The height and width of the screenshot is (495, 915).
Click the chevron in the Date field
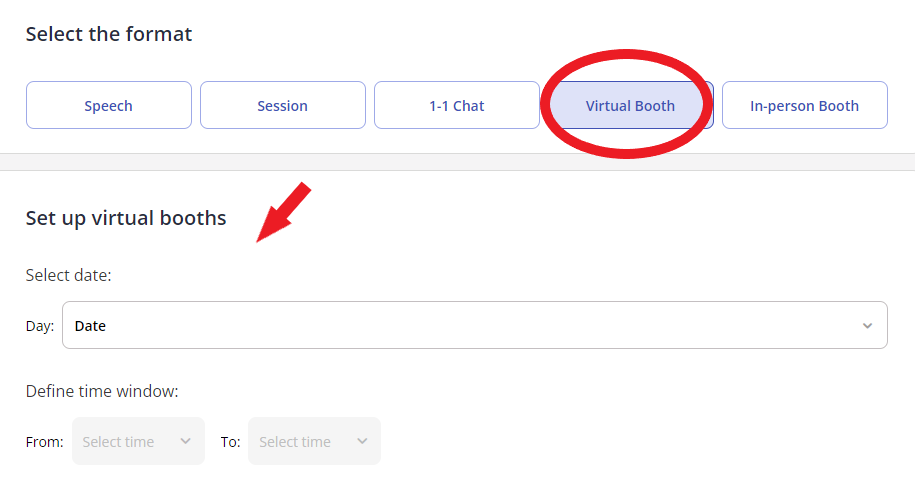[x=867, y=326]
